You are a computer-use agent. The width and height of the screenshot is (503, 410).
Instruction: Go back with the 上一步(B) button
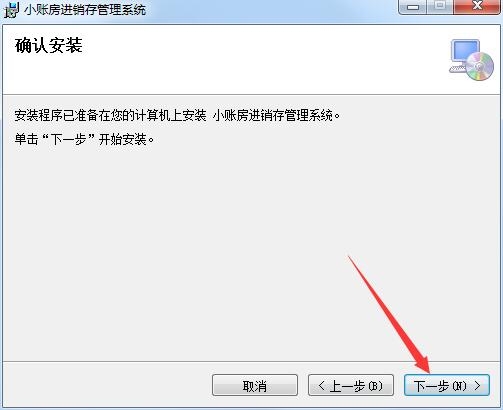351,385
